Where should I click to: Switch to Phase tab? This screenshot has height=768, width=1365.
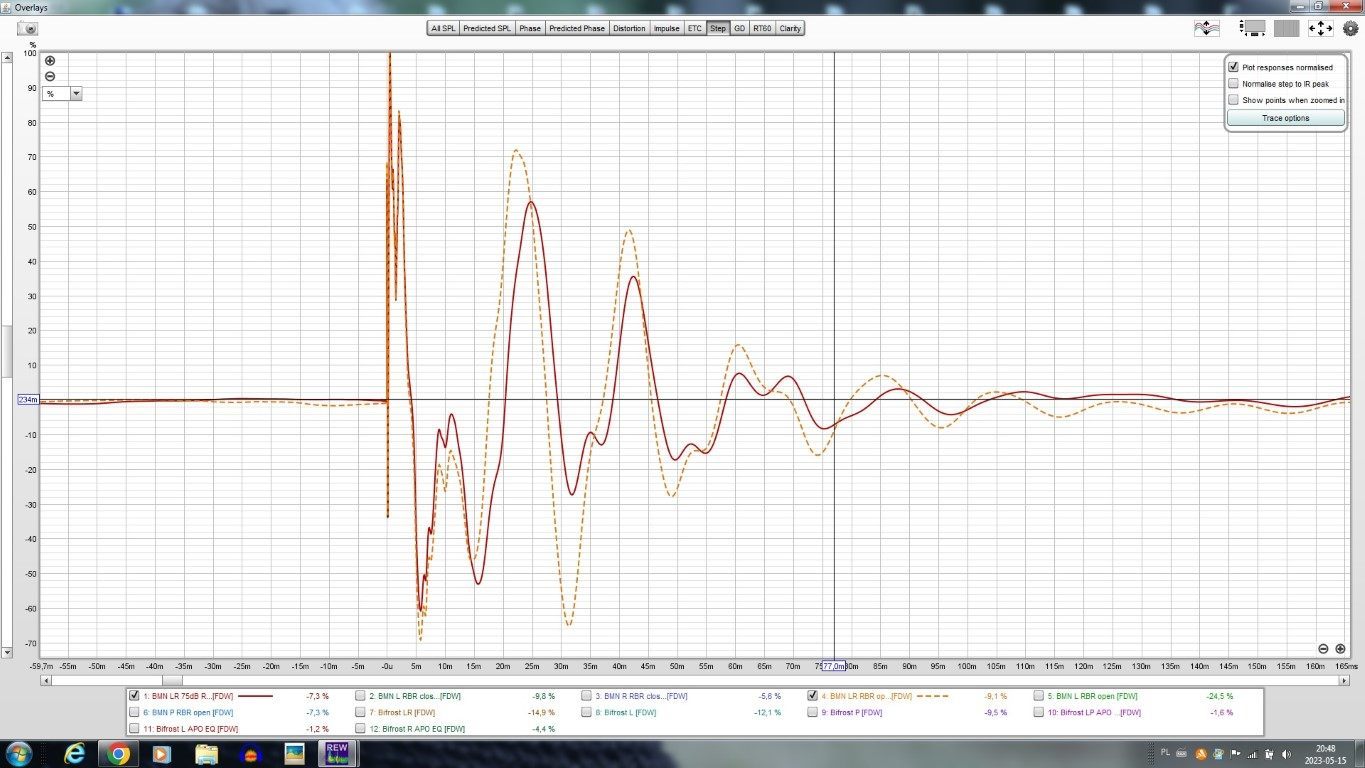(x=530, y=28)
